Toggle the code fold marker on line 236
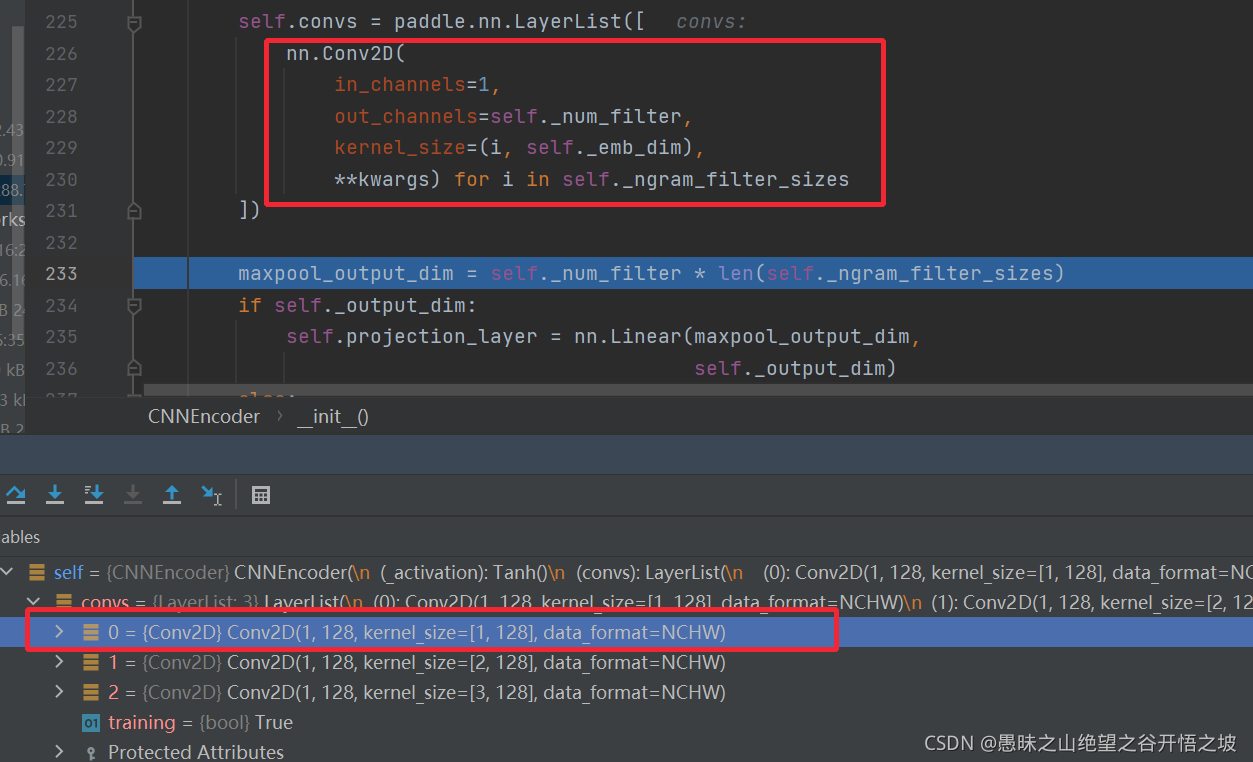The height and width of the screenshot is (762, 1253). pyautogui.click(x=135, y=368)
